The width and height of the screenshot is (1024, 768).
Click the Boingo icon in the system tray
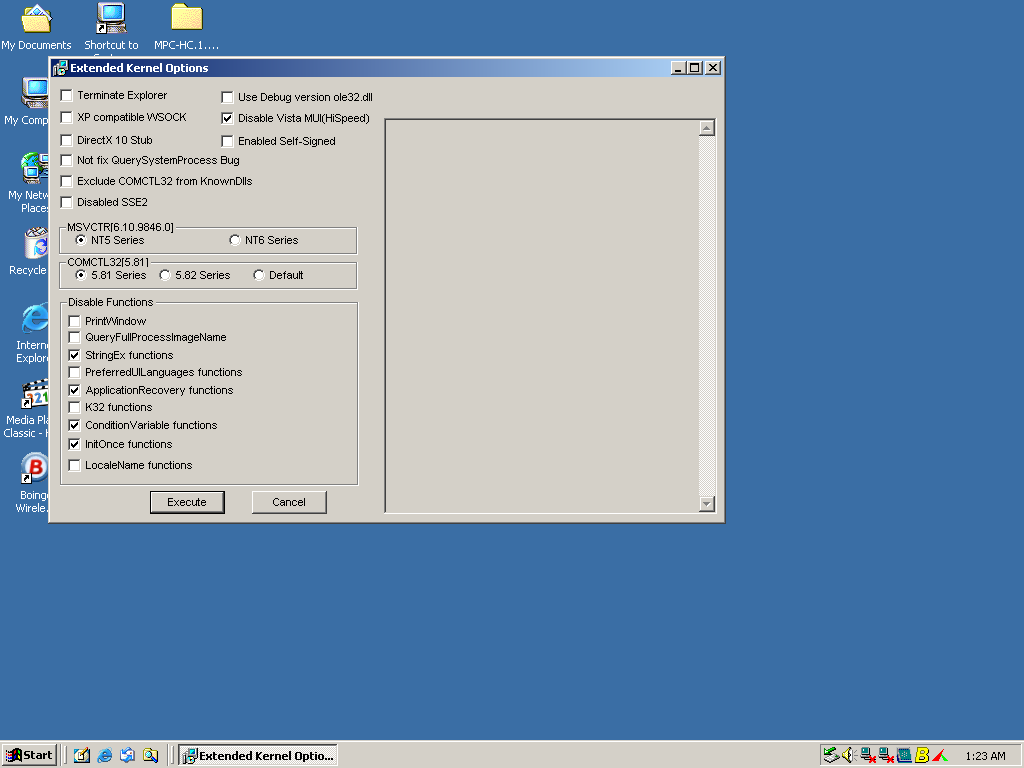(922, 755)
